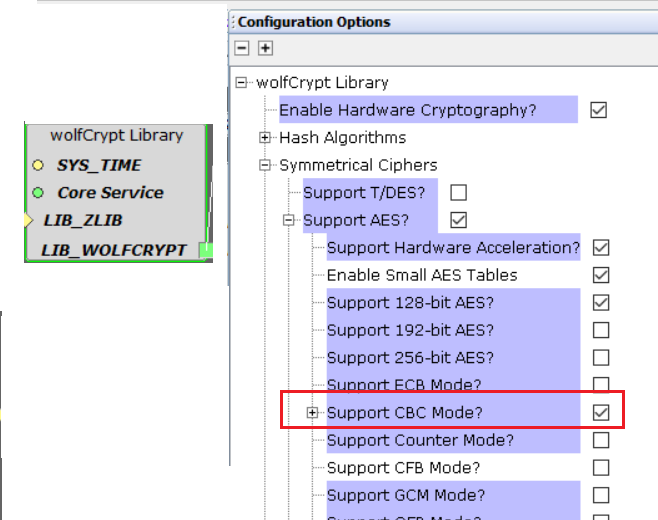Collapse the wolfCrypt Library root node
658x520 pixels.
241,82
